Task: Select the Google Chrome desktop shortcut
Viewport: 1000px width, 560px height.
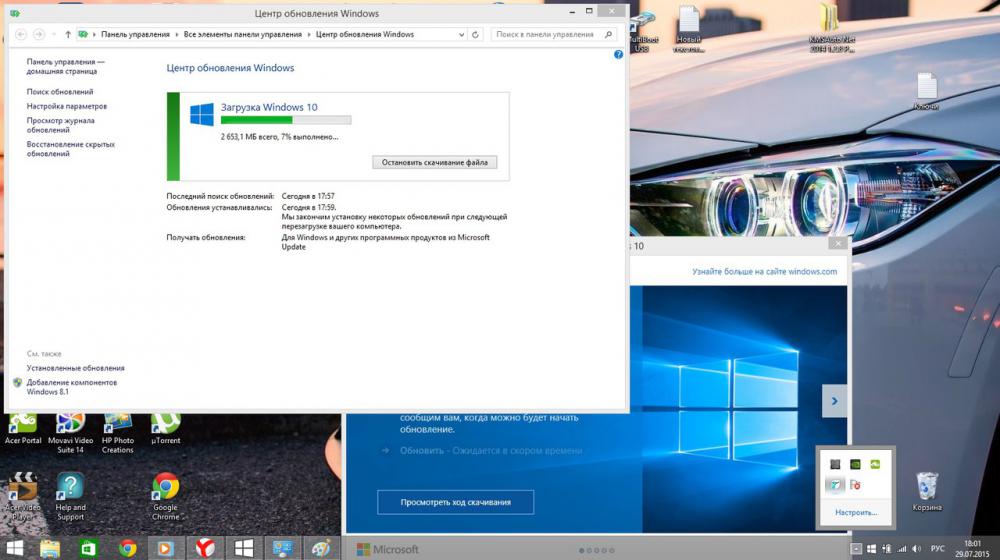Action: point(165,497)
